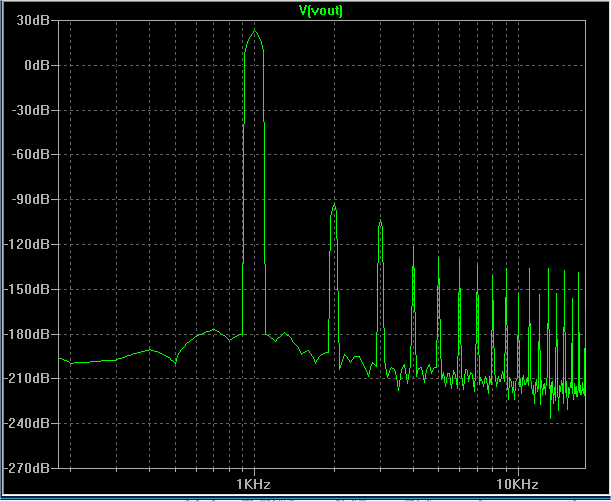Click the -120dB axis label
This screenshot has height=501, width=611.
tap(26, 244)
